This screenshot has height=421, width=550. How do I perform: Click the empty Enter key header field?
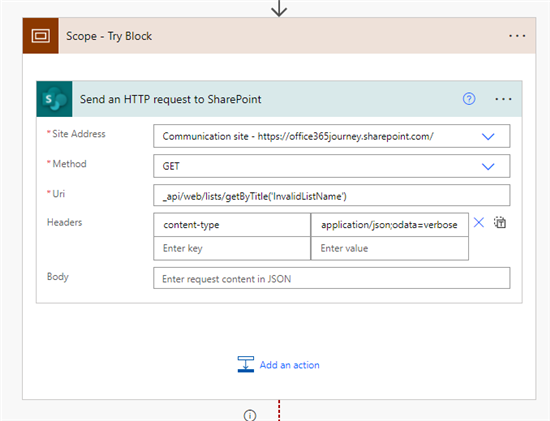pos(232,248)
